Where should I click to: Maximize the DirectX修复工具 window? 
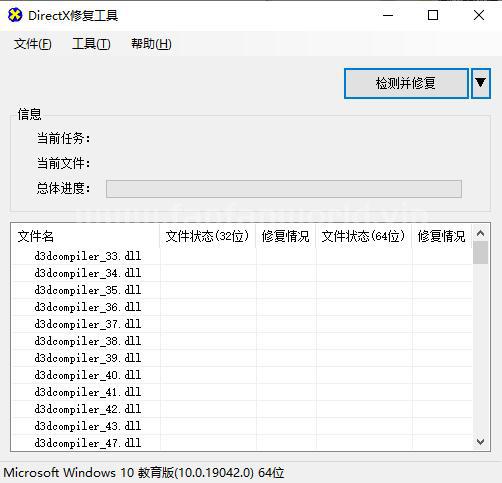click(433, 15)
